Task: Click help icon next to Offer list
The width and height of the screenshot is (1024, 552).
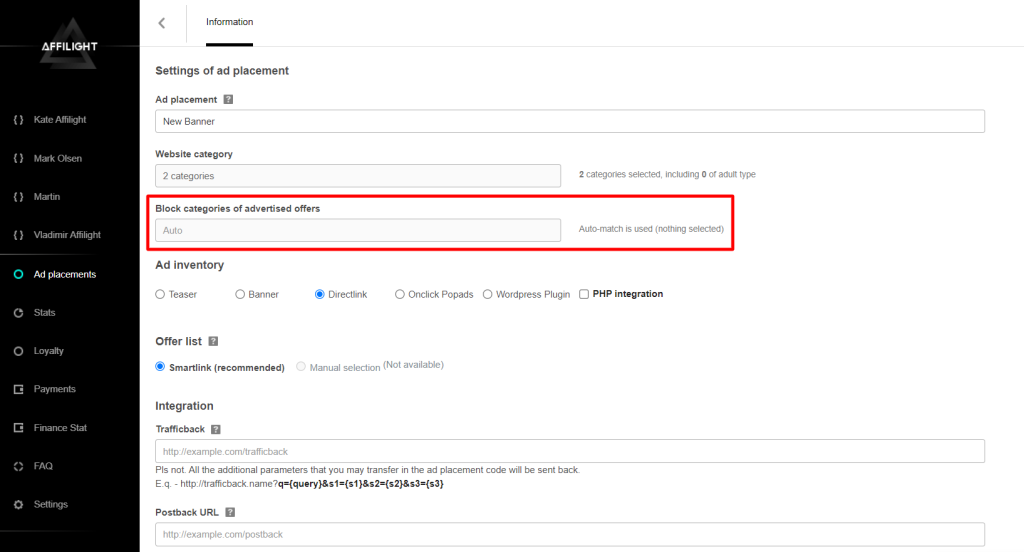Action: click(213, 342)
